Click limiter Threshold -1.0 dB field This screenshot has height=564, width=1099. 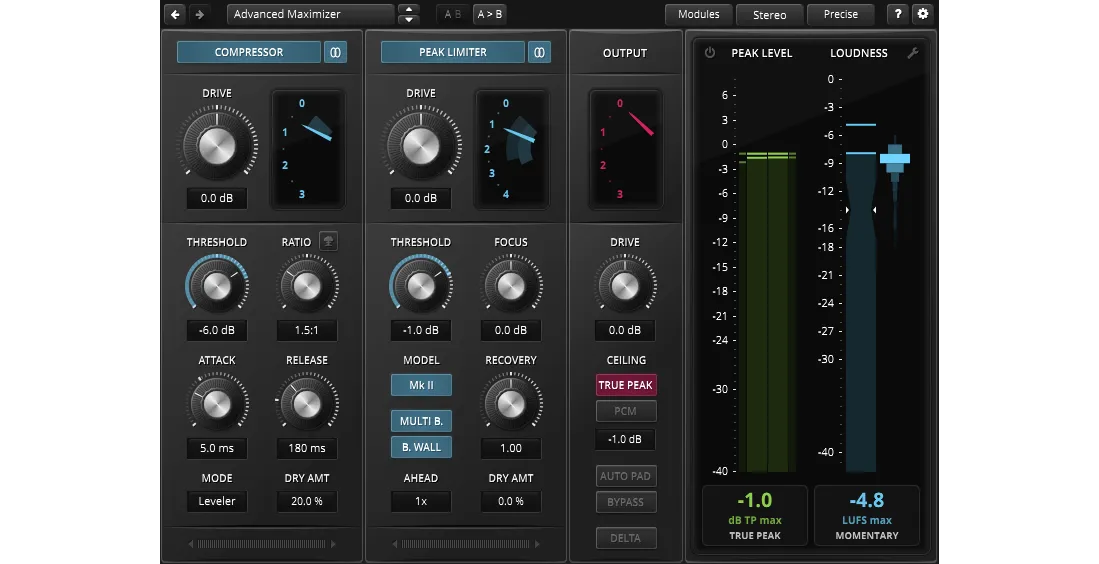pyautogui.click(x=421, y=330)
